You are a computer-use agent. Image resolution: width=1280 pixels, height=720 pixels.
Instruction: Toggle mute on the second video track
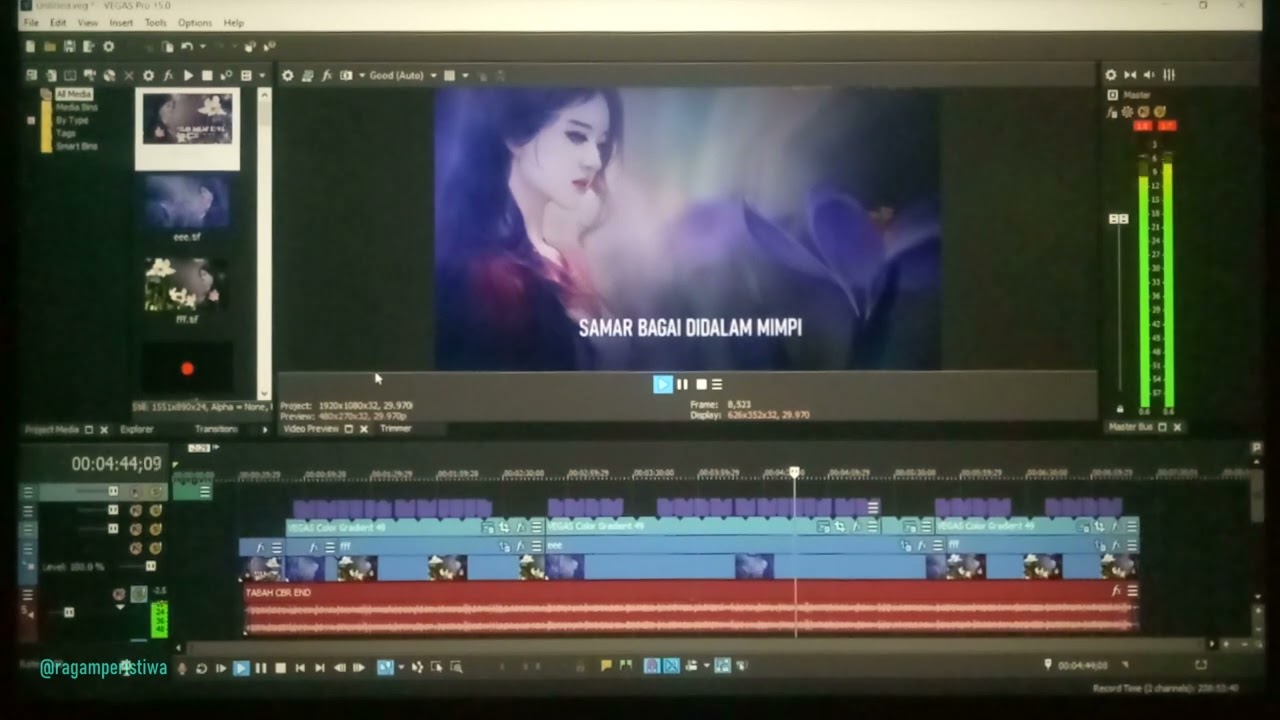click(x=136, y=510)
